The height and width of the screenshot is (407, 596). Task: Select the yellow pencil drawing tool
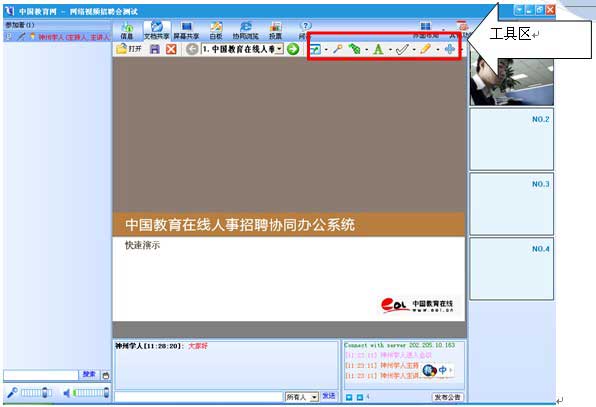click(x=426, y=49)
